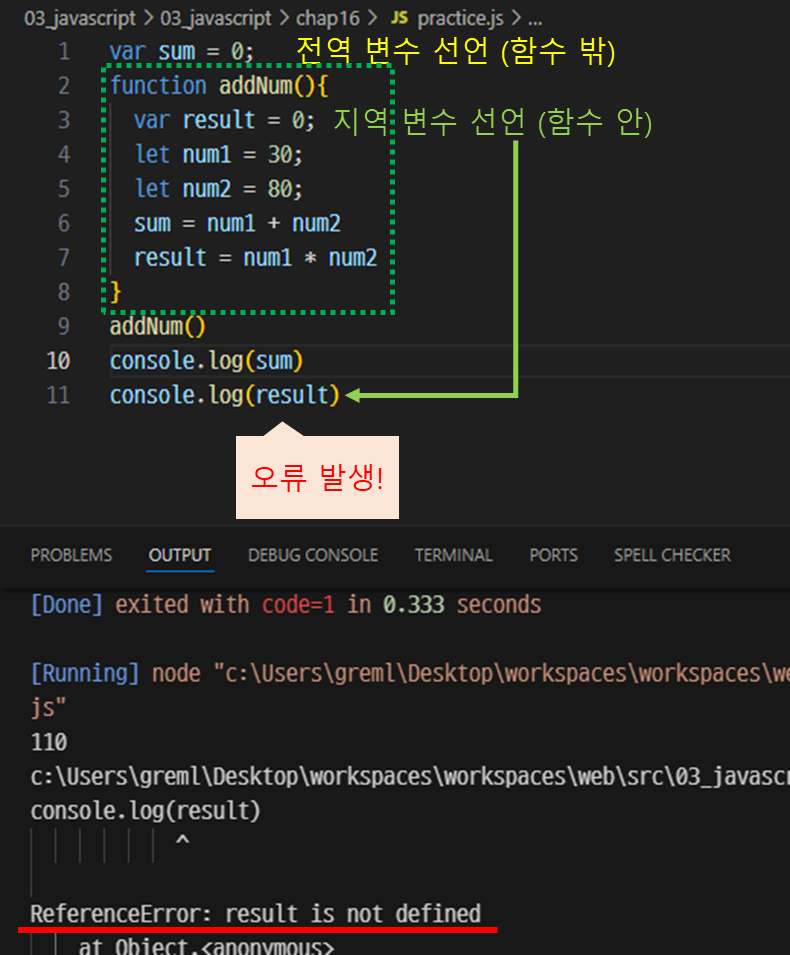This screenshot has width=790, height=955.
Task: Click '[Done] exited with code=1' output line
Action: tap(286, 605)
